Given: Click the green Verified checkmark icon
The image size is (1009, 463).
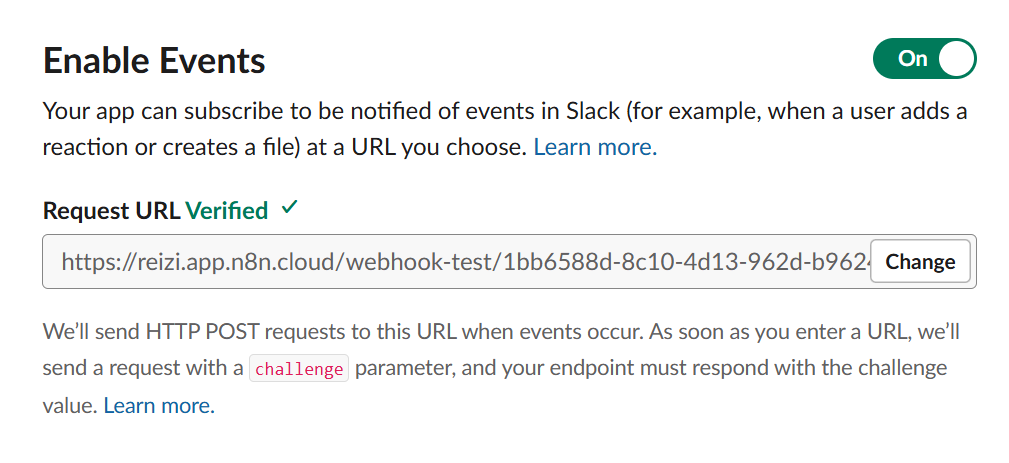Looking at the screenshot, I should tap(290, 209).
